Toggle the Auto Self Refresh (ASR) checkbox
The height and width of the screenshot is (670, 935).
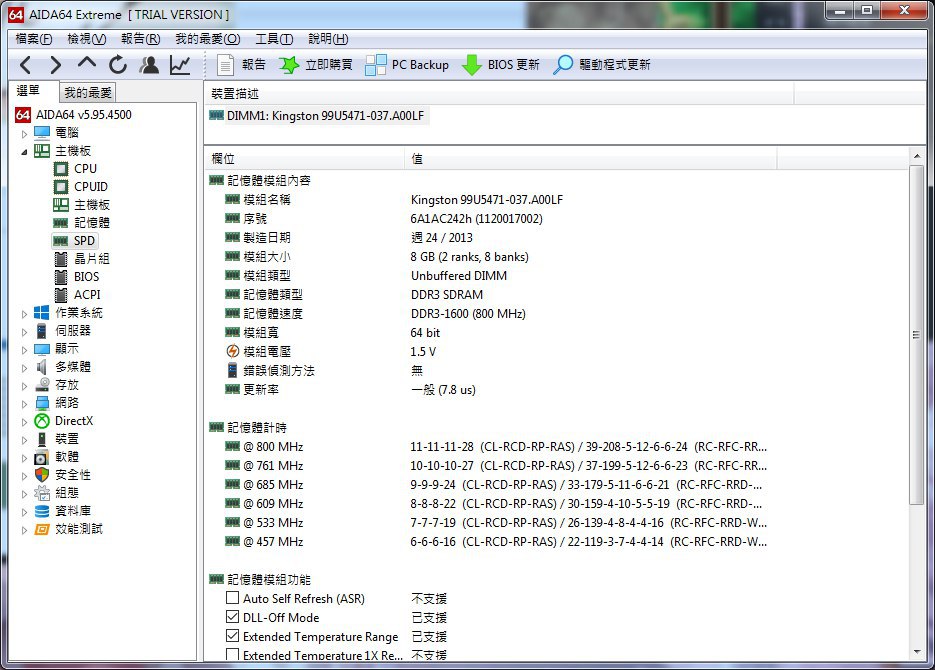coord(232,598)
